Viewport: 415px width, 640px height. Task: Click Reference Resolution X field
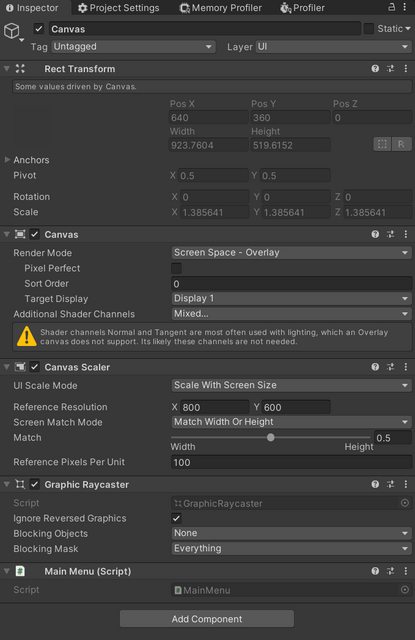[x=214, y=407]
